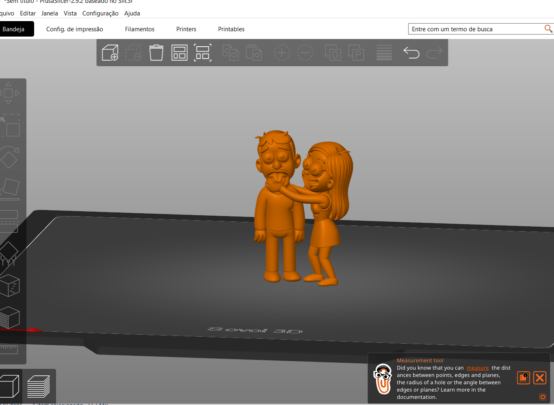
Task: Open the Configuração menu
Action: click(x=100, y=13)
